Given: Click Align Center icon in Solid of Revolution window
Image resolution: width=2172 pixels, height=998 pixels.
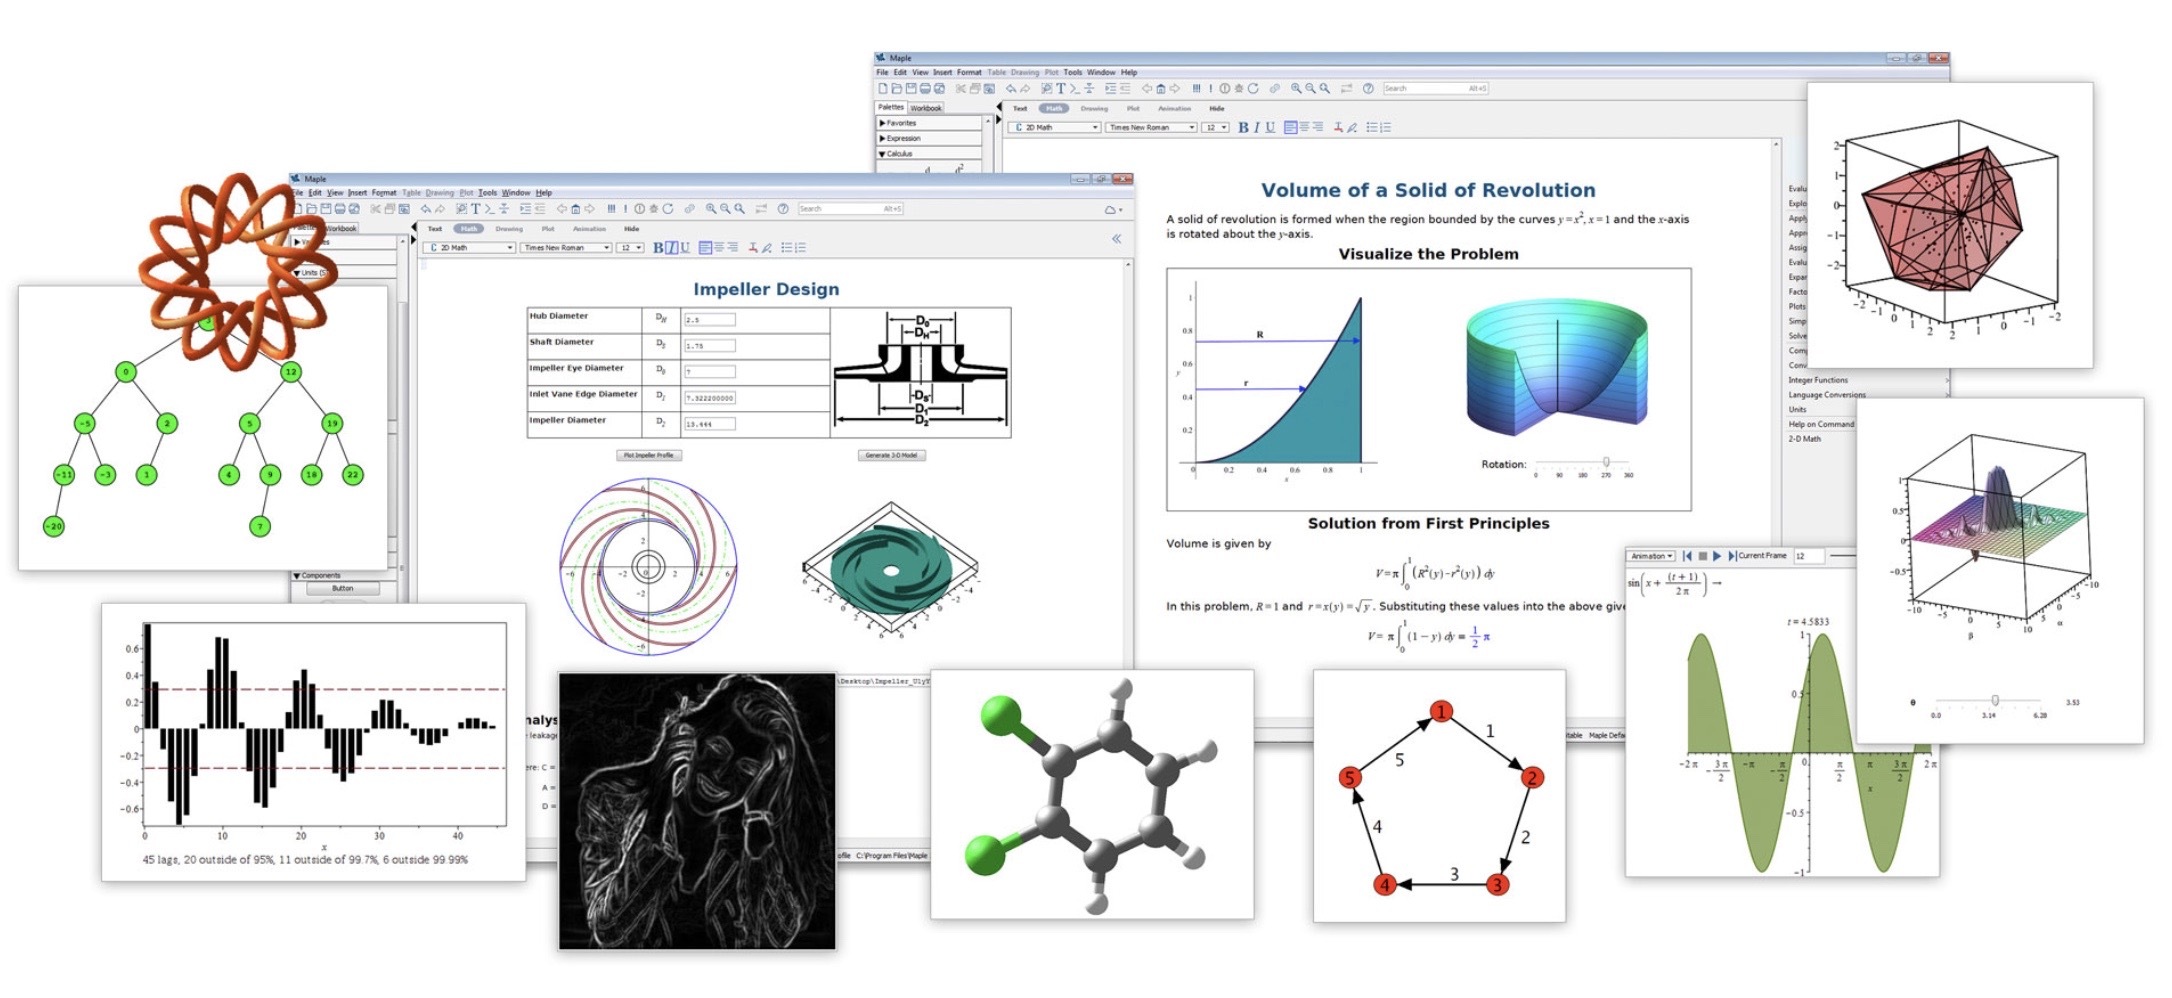Looking at the screenshot, I should click(x=1304, y=128).
